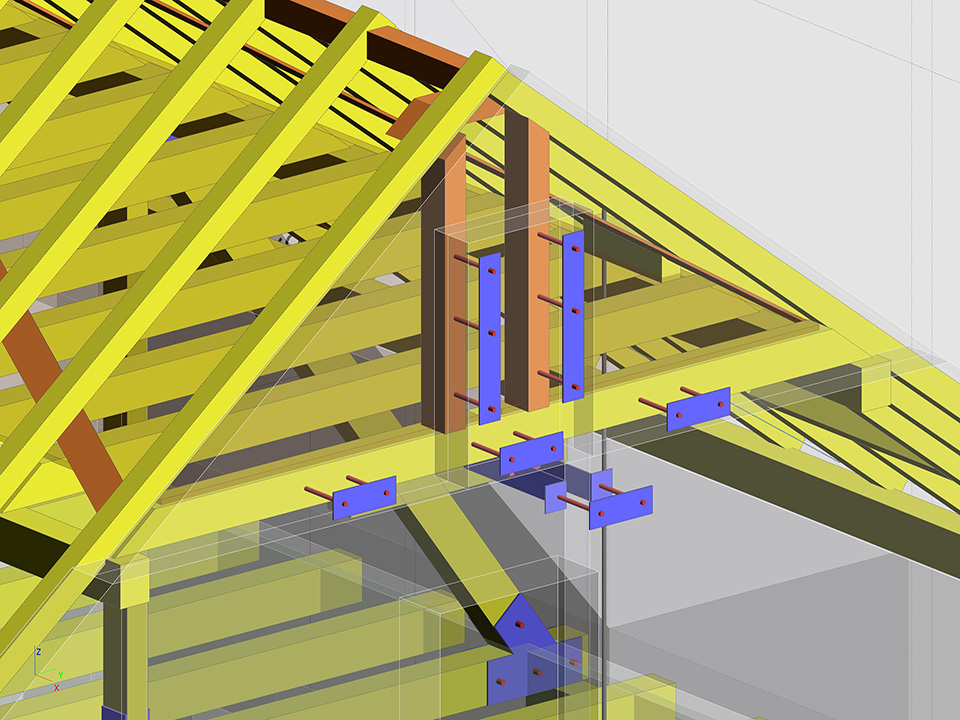
Task: Click the blue Z axis label
Action: coord(38,652)
